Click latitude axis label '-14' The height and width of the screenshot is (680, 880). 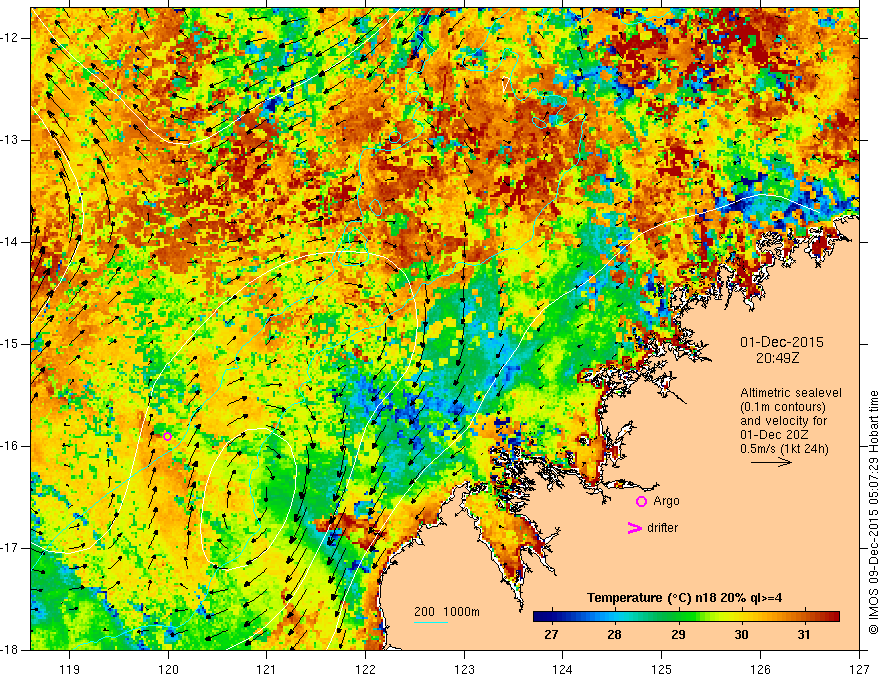(x=10, y=242)
